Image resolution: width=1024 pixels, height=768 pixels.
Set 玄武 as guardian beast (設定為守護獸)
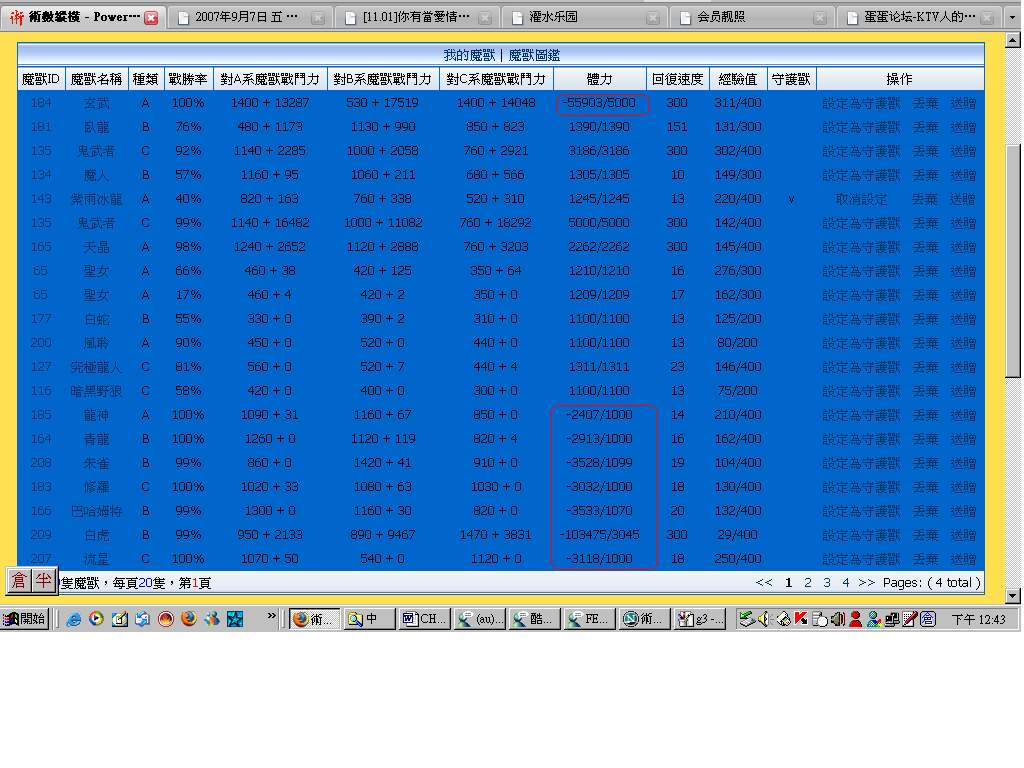861,103
